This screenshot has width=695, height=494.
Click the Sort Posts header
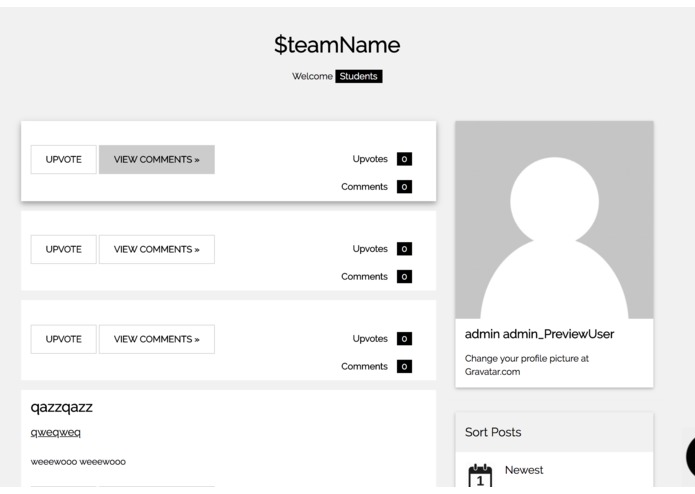(554, 432)
